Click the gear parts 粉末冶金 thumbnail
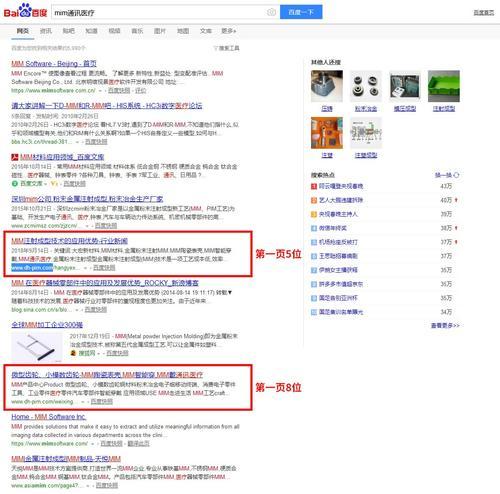The width and height of the screenshot is (500, 494). [x=366, y=86]
